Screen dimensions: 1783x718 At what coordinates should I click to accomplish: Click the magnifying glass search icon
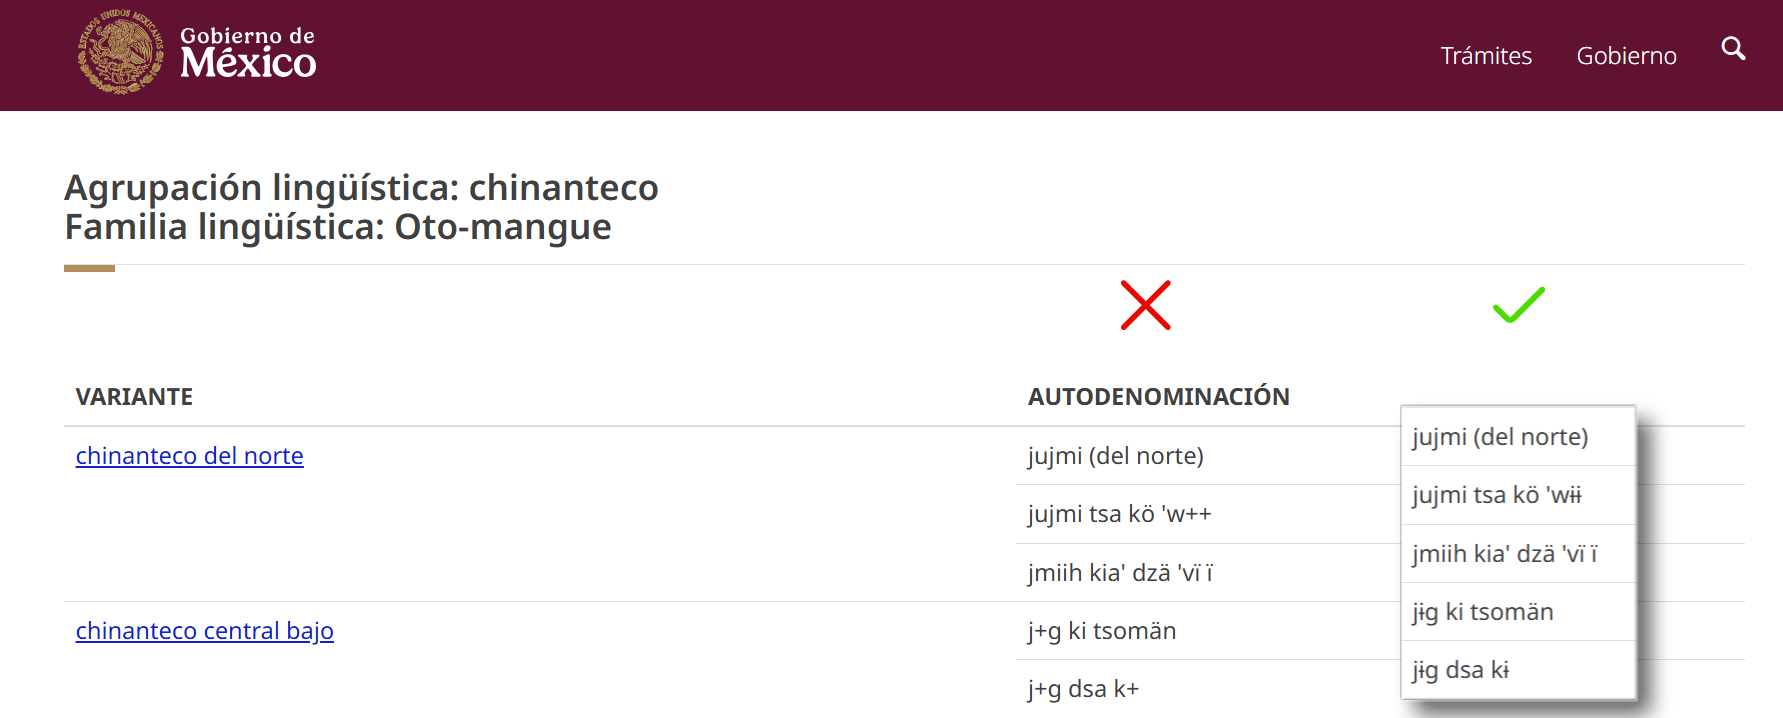click(x=1733, y=48)
